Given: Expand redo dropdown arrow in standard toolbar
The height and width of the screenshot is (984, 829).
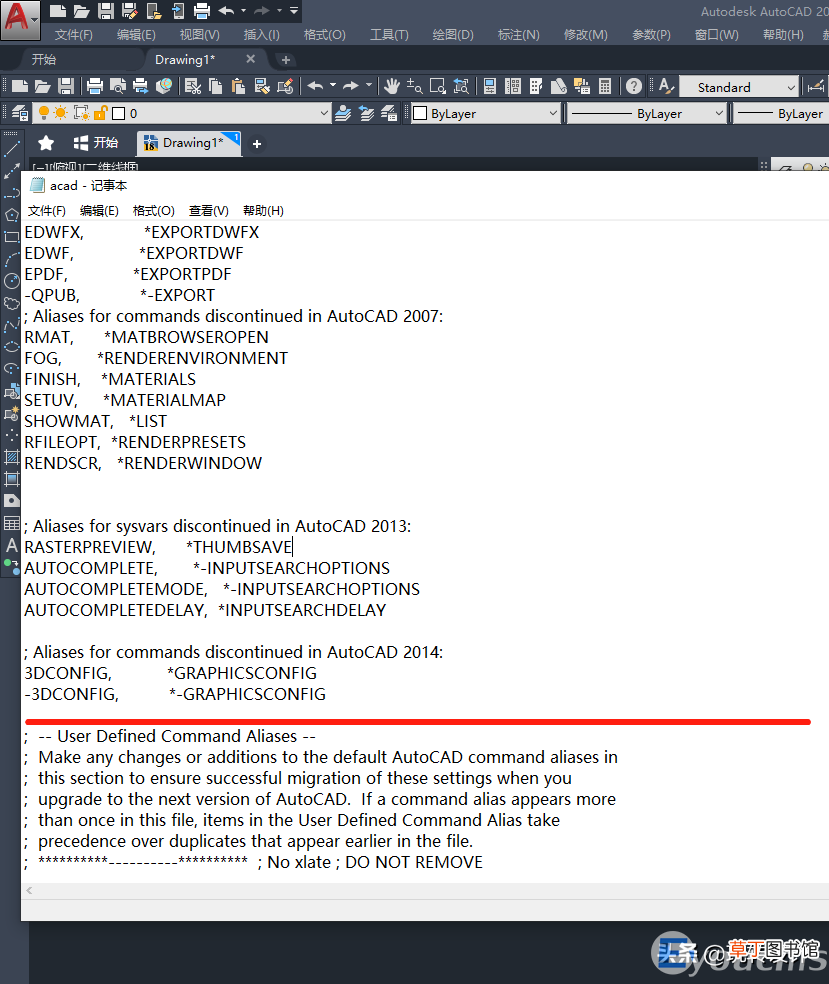Looking at the screenshot, I should click(x=368, y=86).
